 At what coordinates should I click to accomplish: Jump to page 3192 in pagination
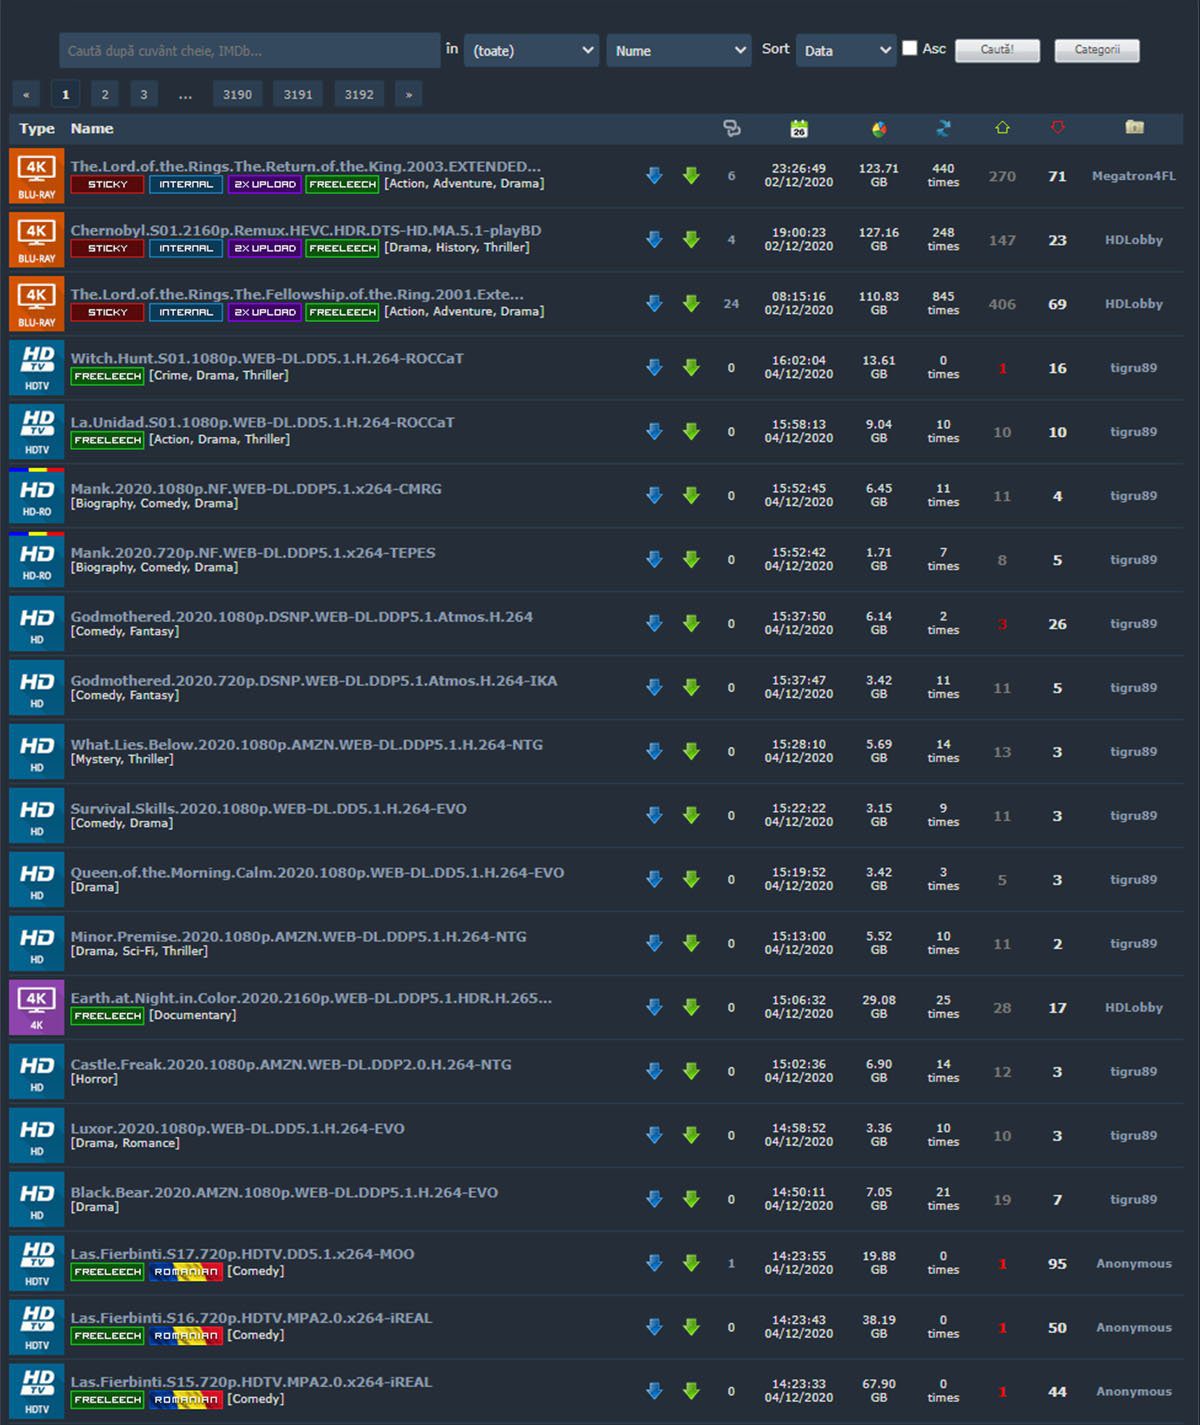click(358, 94)
